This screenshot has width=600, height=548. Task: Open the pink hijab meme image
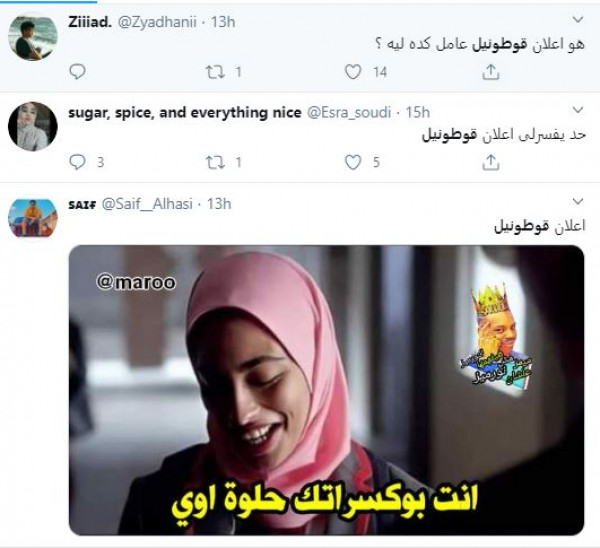click(326, 390)
